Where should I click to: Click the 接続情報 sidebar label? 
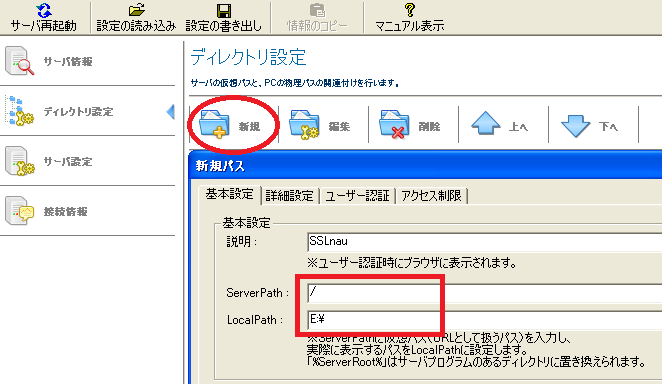(x=65, y=212)
